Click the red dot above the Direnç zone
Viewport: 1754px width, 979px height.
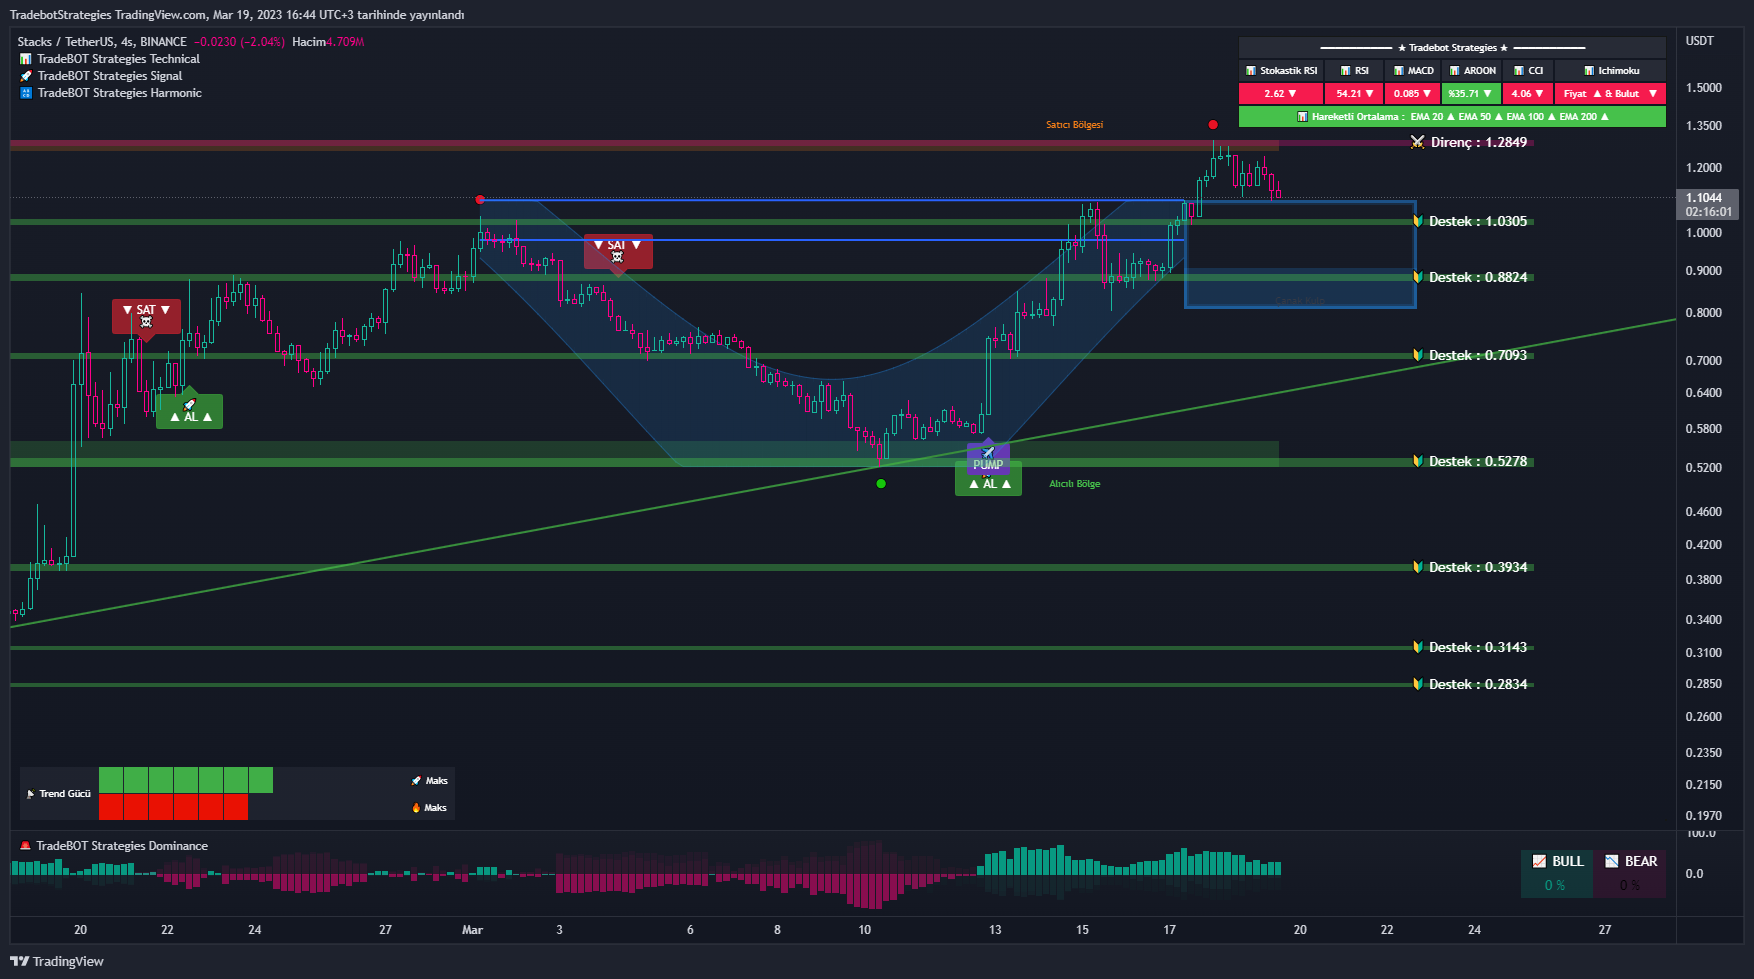[1213, 125]
